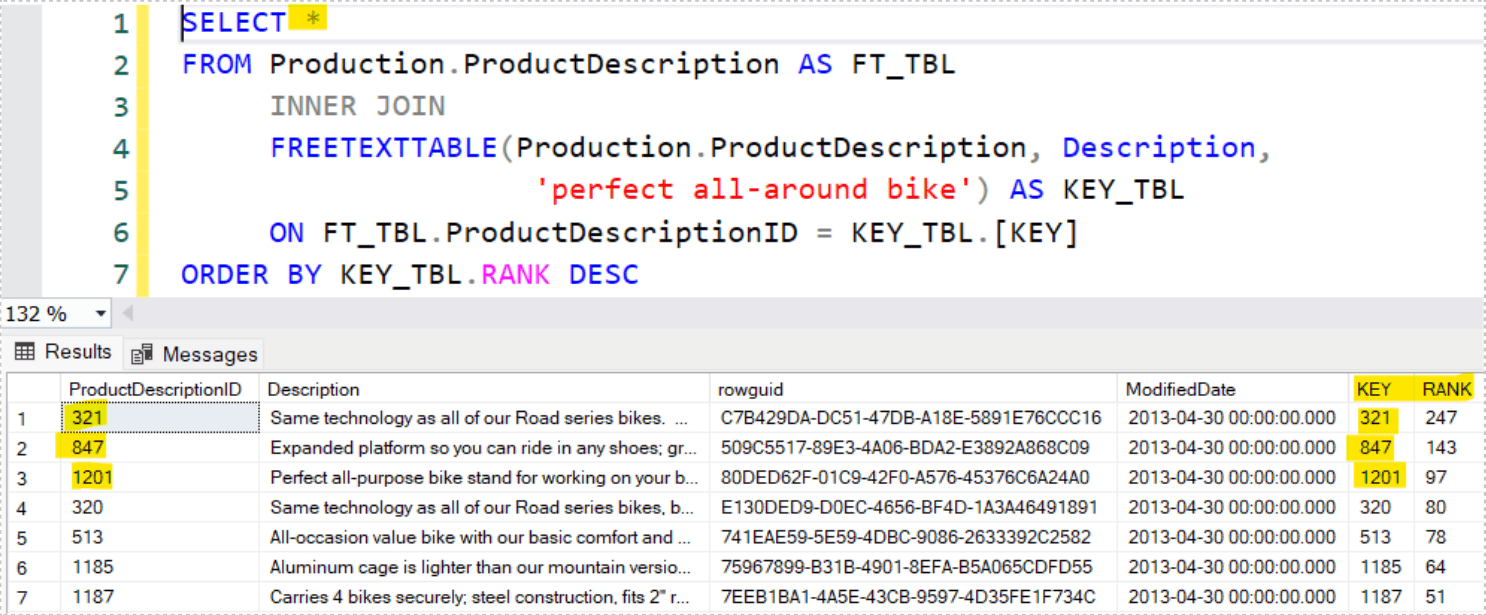Screen dimensions: 1486x615
Task: Select the ProductDescriptionID column header
Action: click(155, 389)
